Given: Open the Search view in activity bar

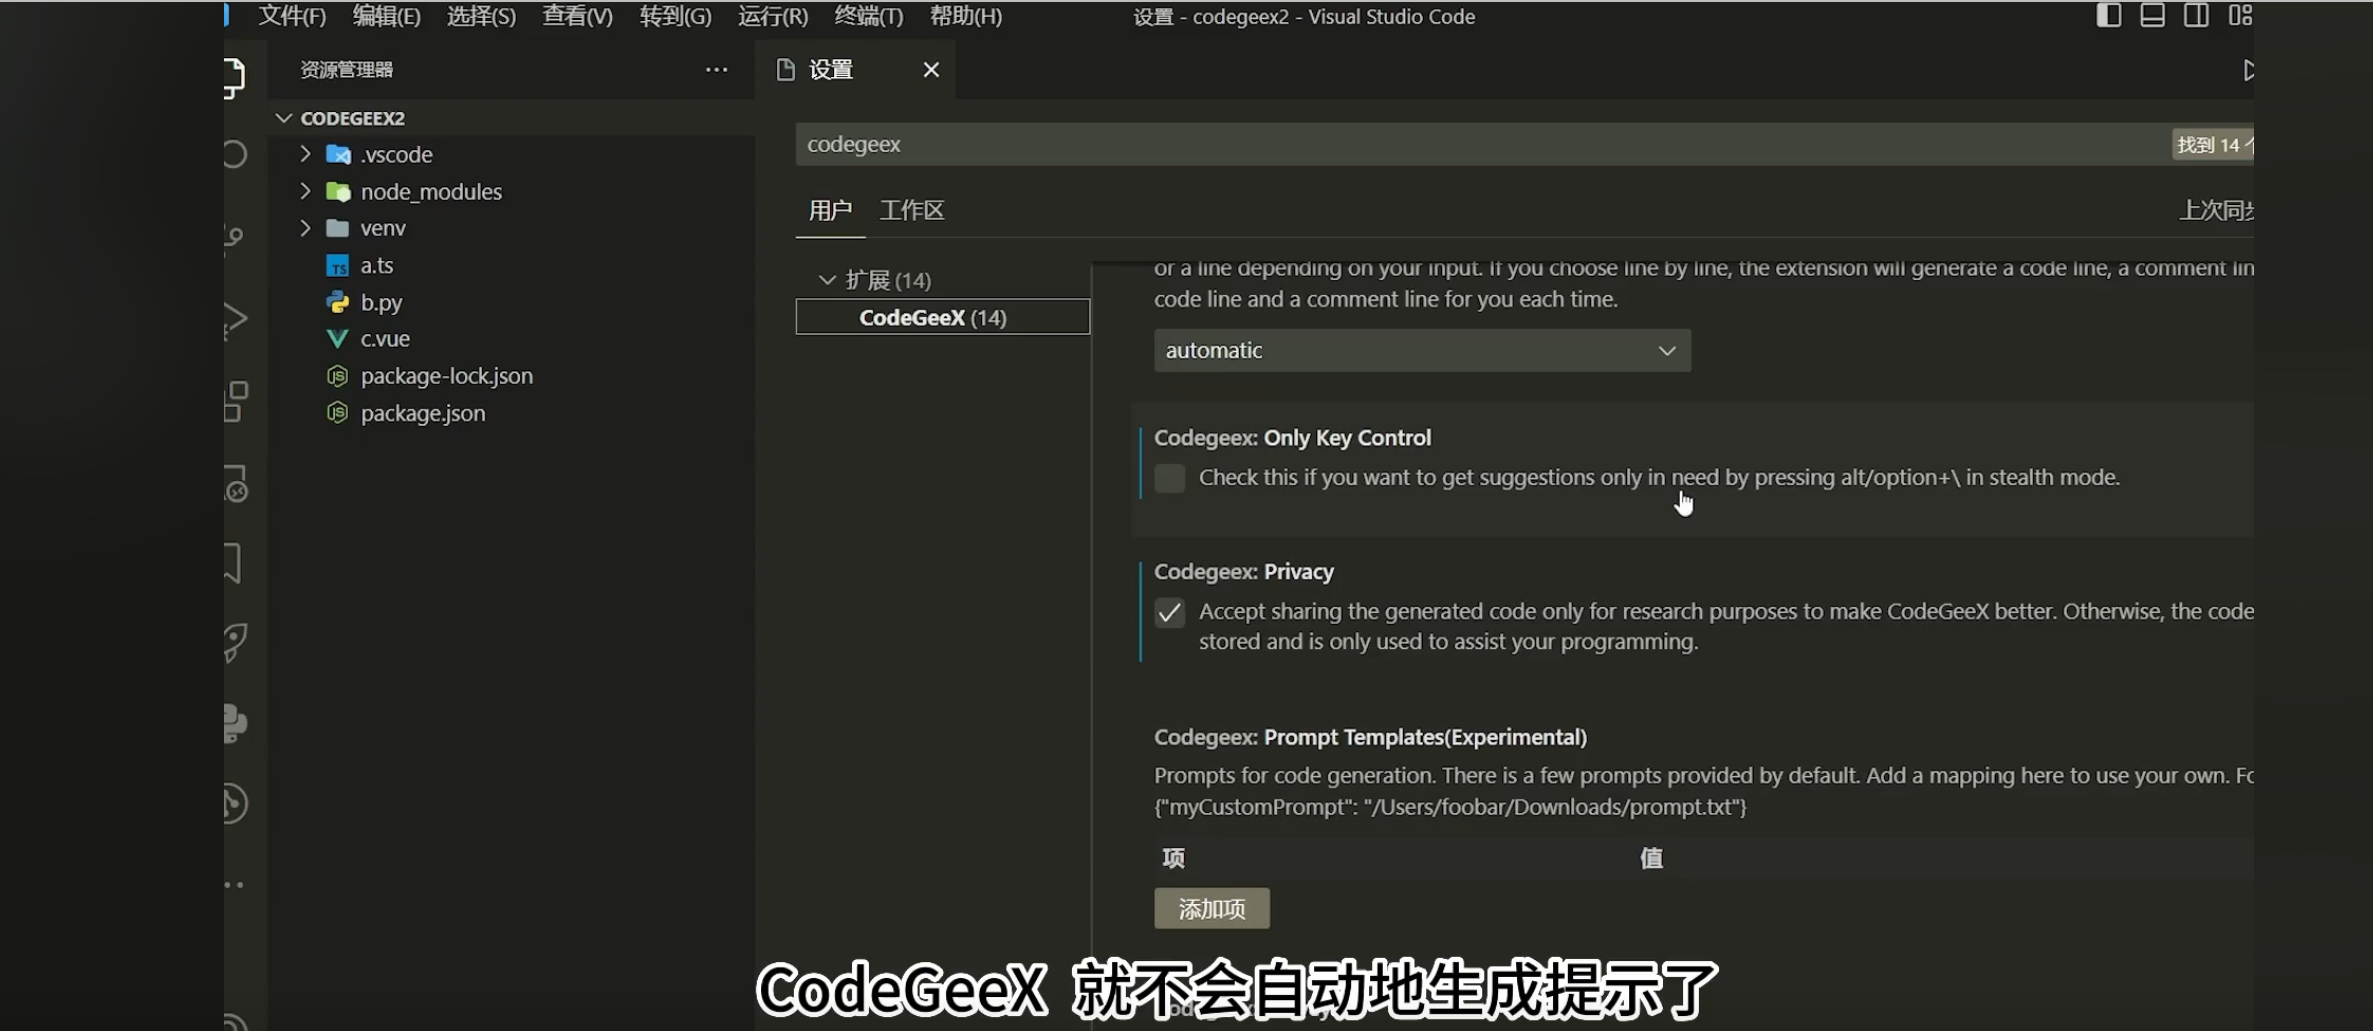Looking at the screenshot, I should [235, 154].
